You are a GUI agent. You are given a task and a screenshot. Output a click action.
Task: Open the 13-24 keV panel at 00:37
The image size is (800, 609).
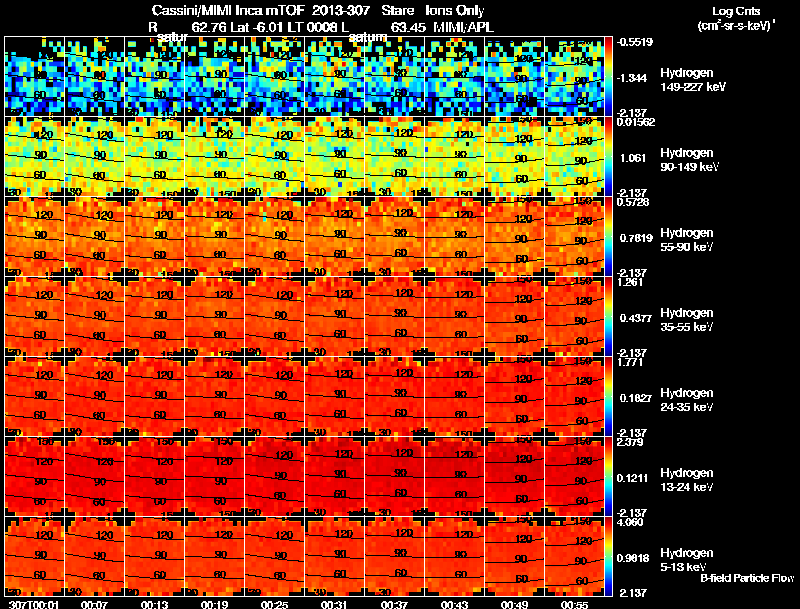pyautogui.click(x=394, y=477)
